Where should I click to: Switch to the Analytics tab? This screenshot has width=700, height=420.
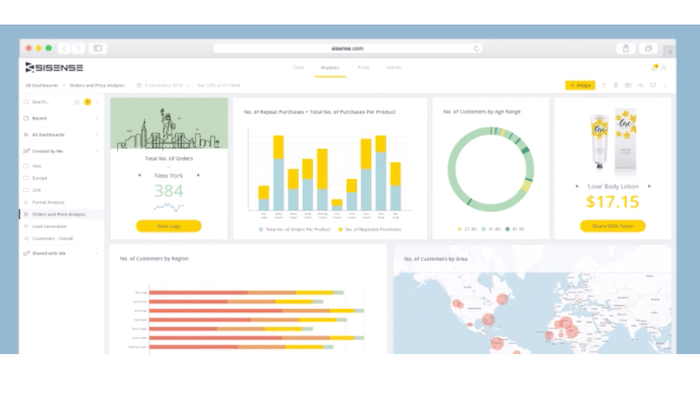(x=330, y=68)
